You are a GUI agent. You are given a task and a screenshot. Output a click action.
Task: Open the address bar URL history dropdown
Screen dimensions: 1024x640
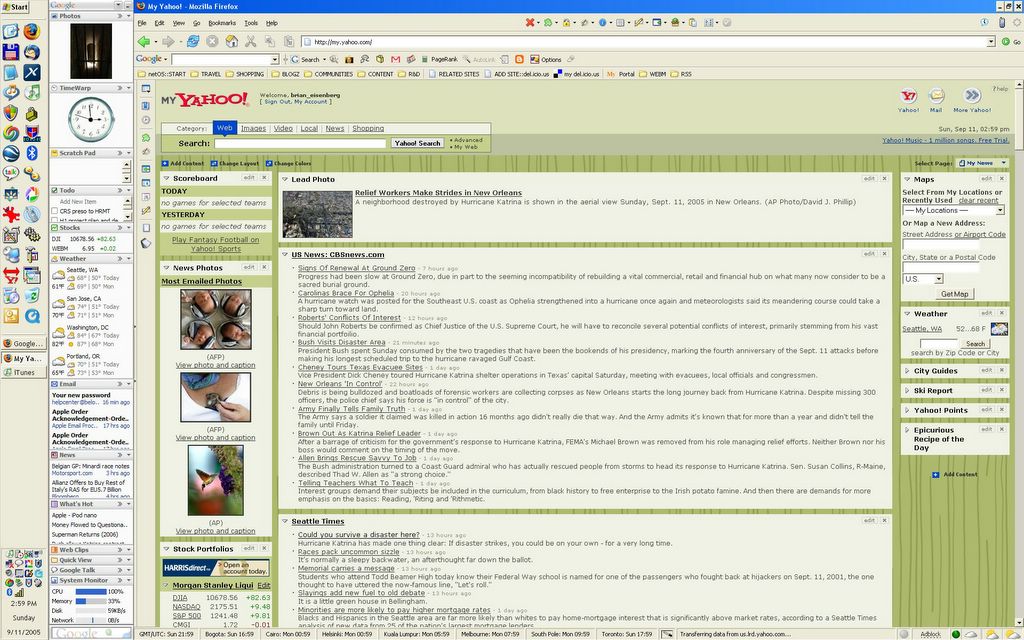coord(991,42)
